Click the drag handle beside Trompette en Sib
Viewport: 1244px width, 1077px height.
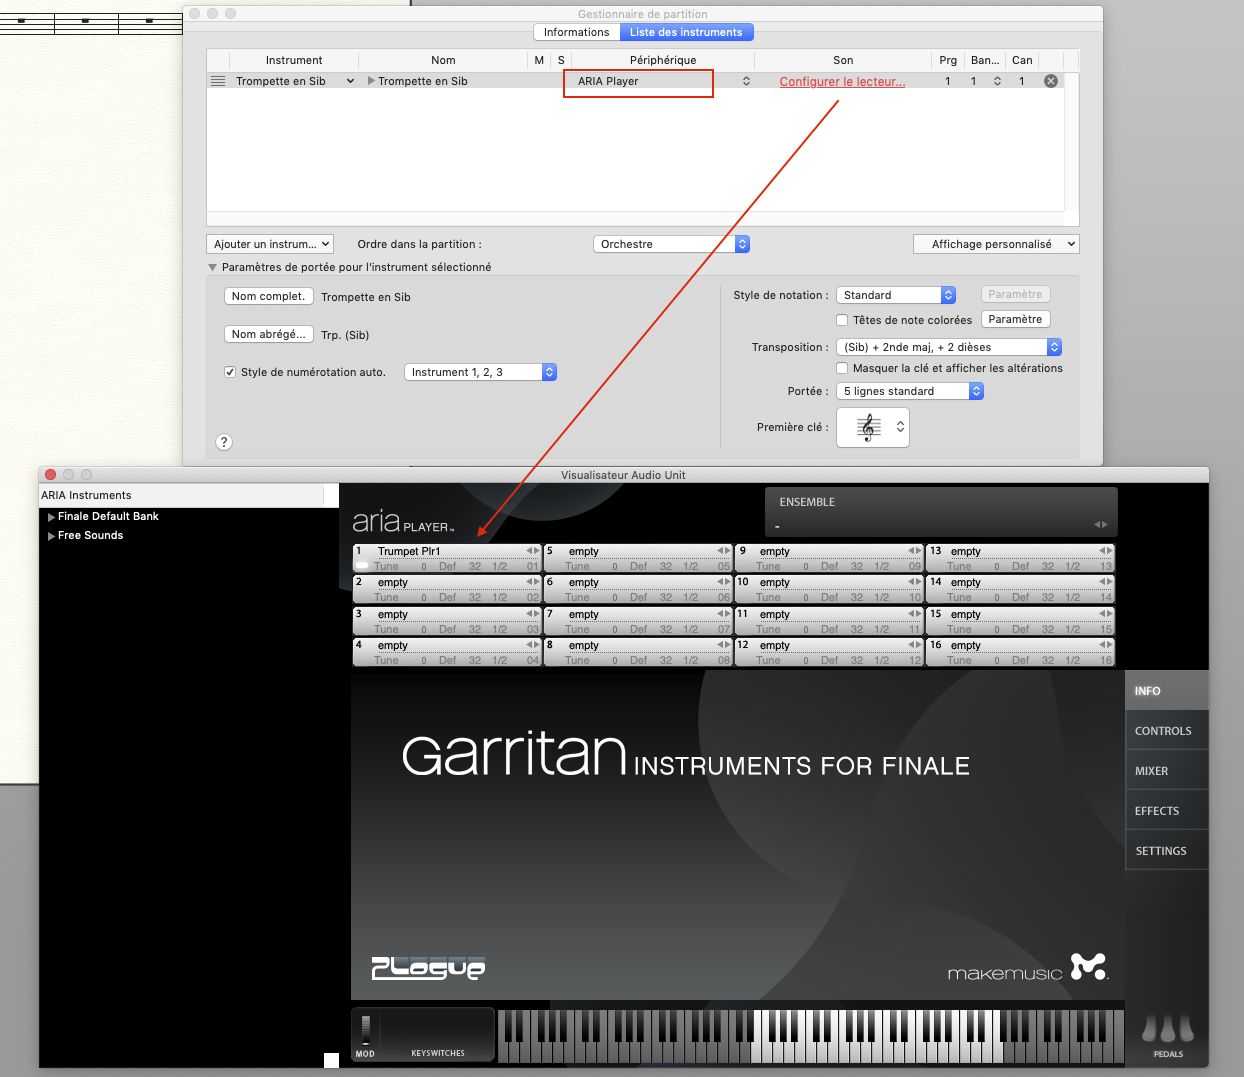coord(218,81)
